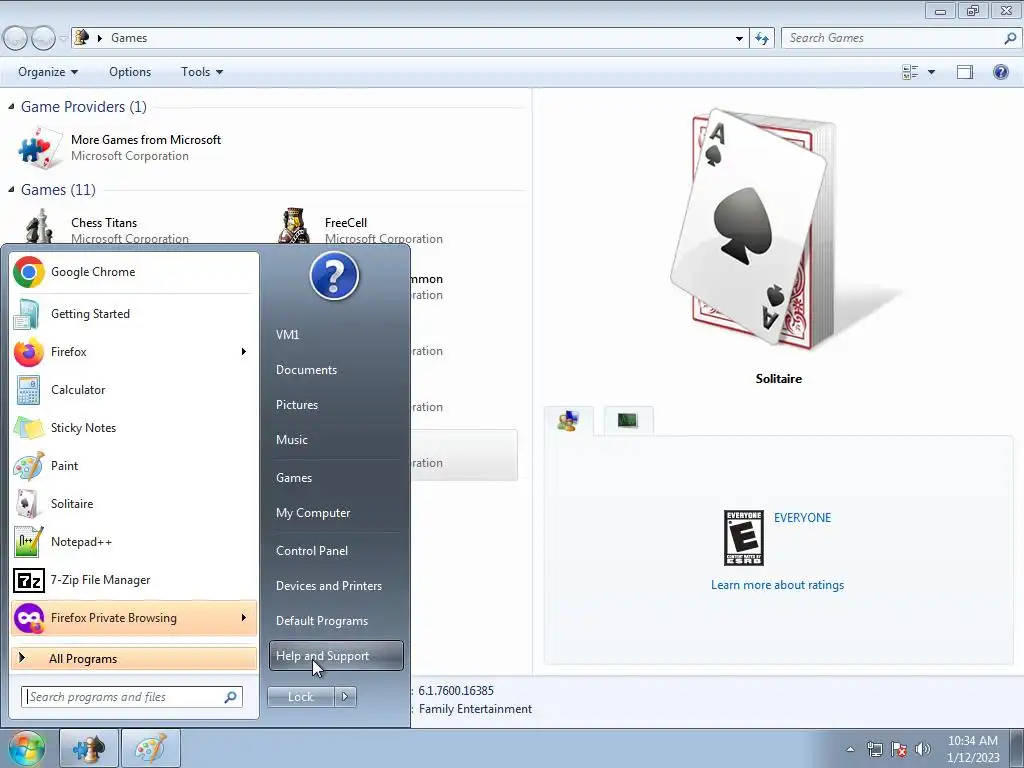The height and width of the screenshot is (768, 1024).
Task: Click the ESRB Everyone rating icon
Action: 744,538
